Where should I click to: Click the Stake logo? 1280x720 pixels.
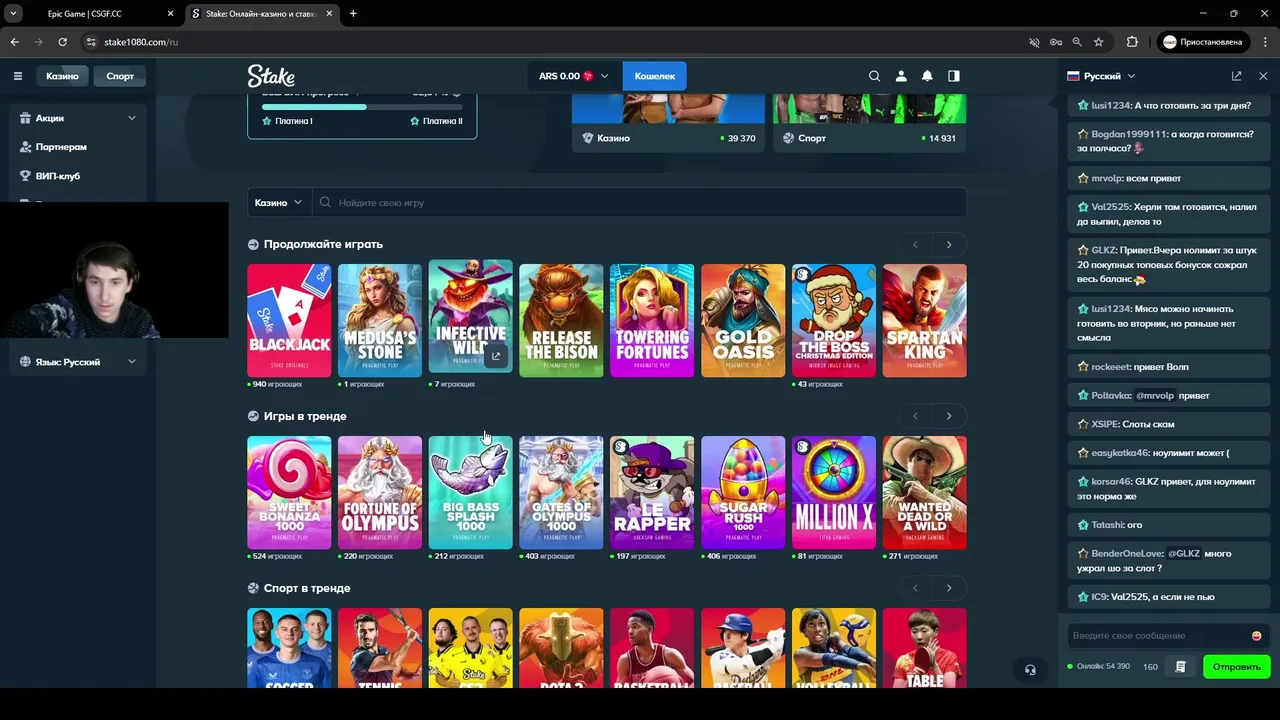coord(271,76)
